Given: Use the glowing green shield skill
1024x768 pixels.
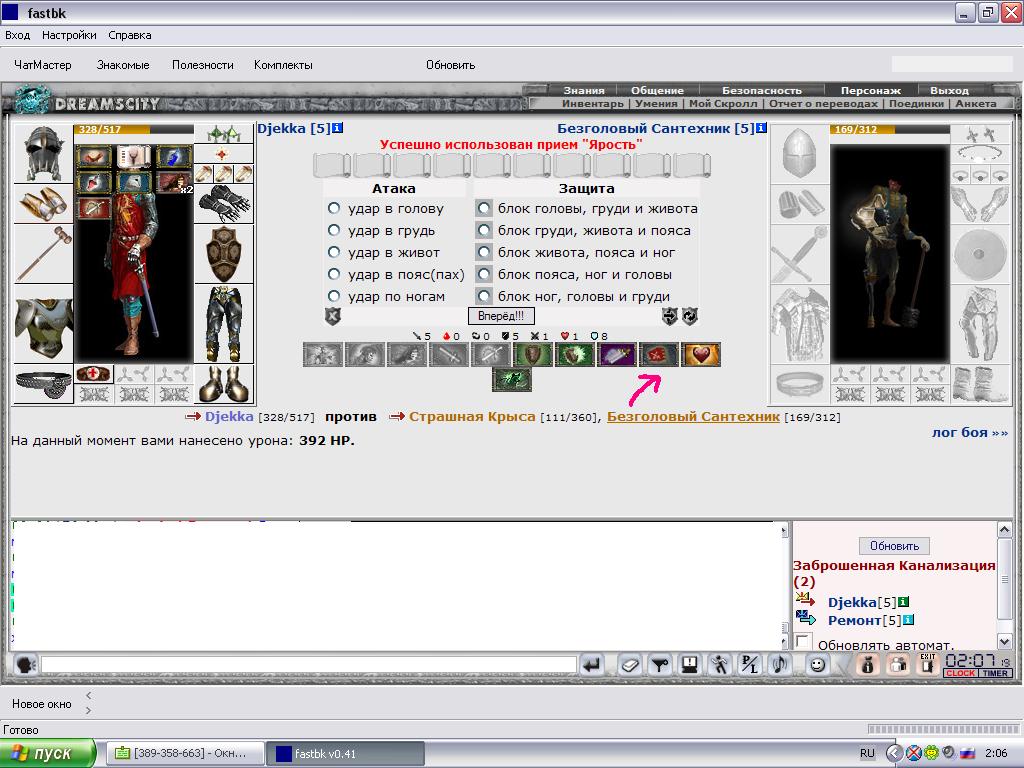Looking at the screenshot, I should click(575, 355).
